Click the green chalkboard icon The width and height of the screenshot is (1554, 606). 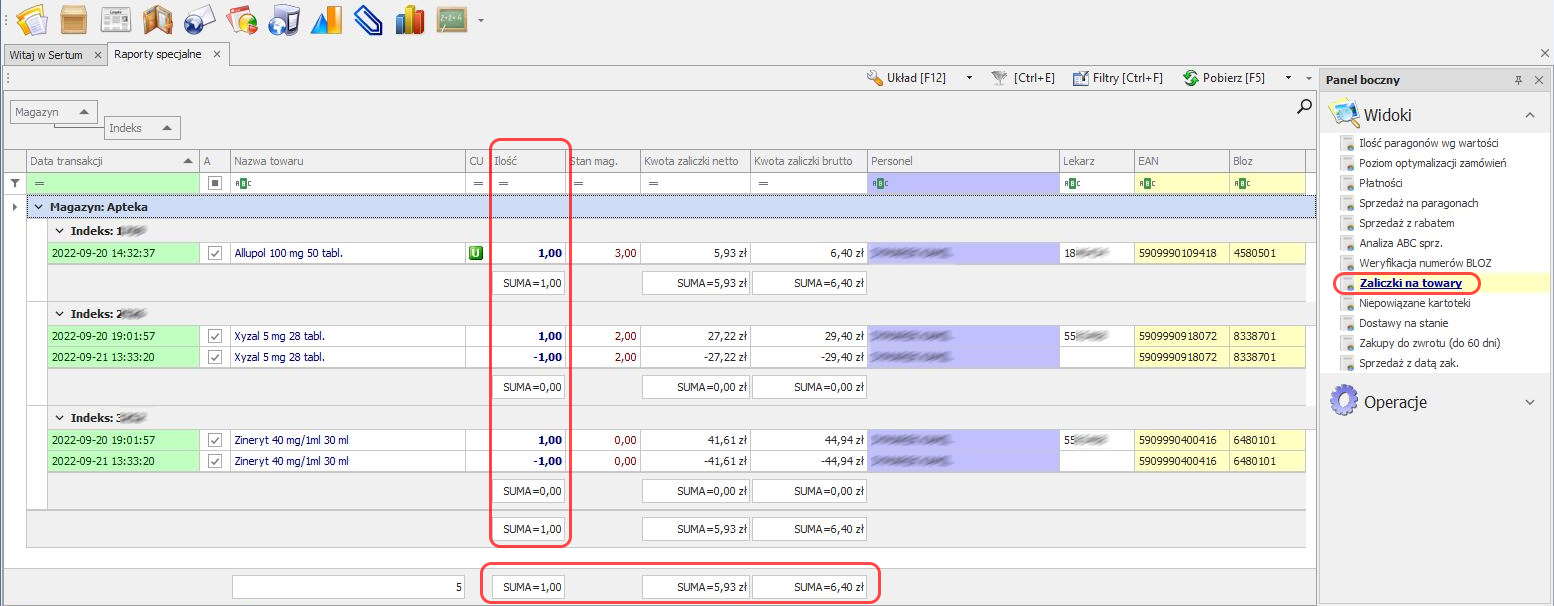(452, 19)
